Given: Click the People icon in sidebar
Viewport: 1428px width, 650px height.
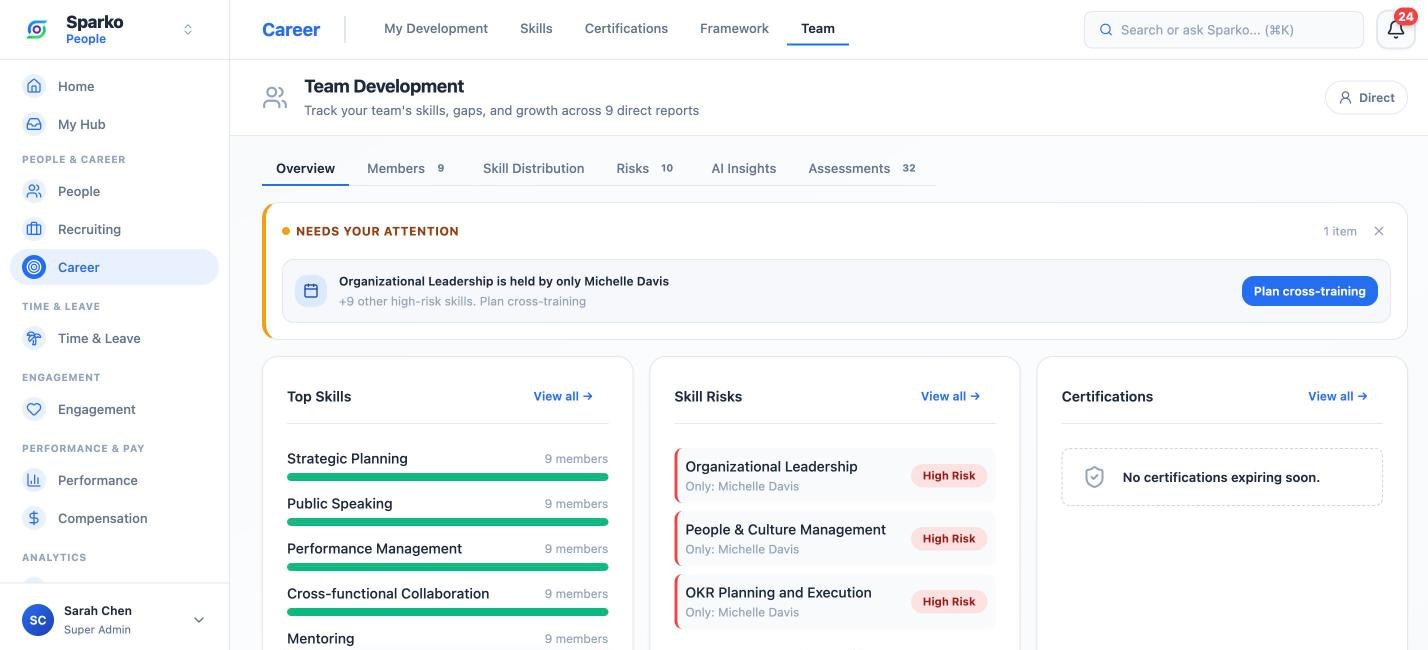Looking at the screenshot, I should (x=34, y=191).
